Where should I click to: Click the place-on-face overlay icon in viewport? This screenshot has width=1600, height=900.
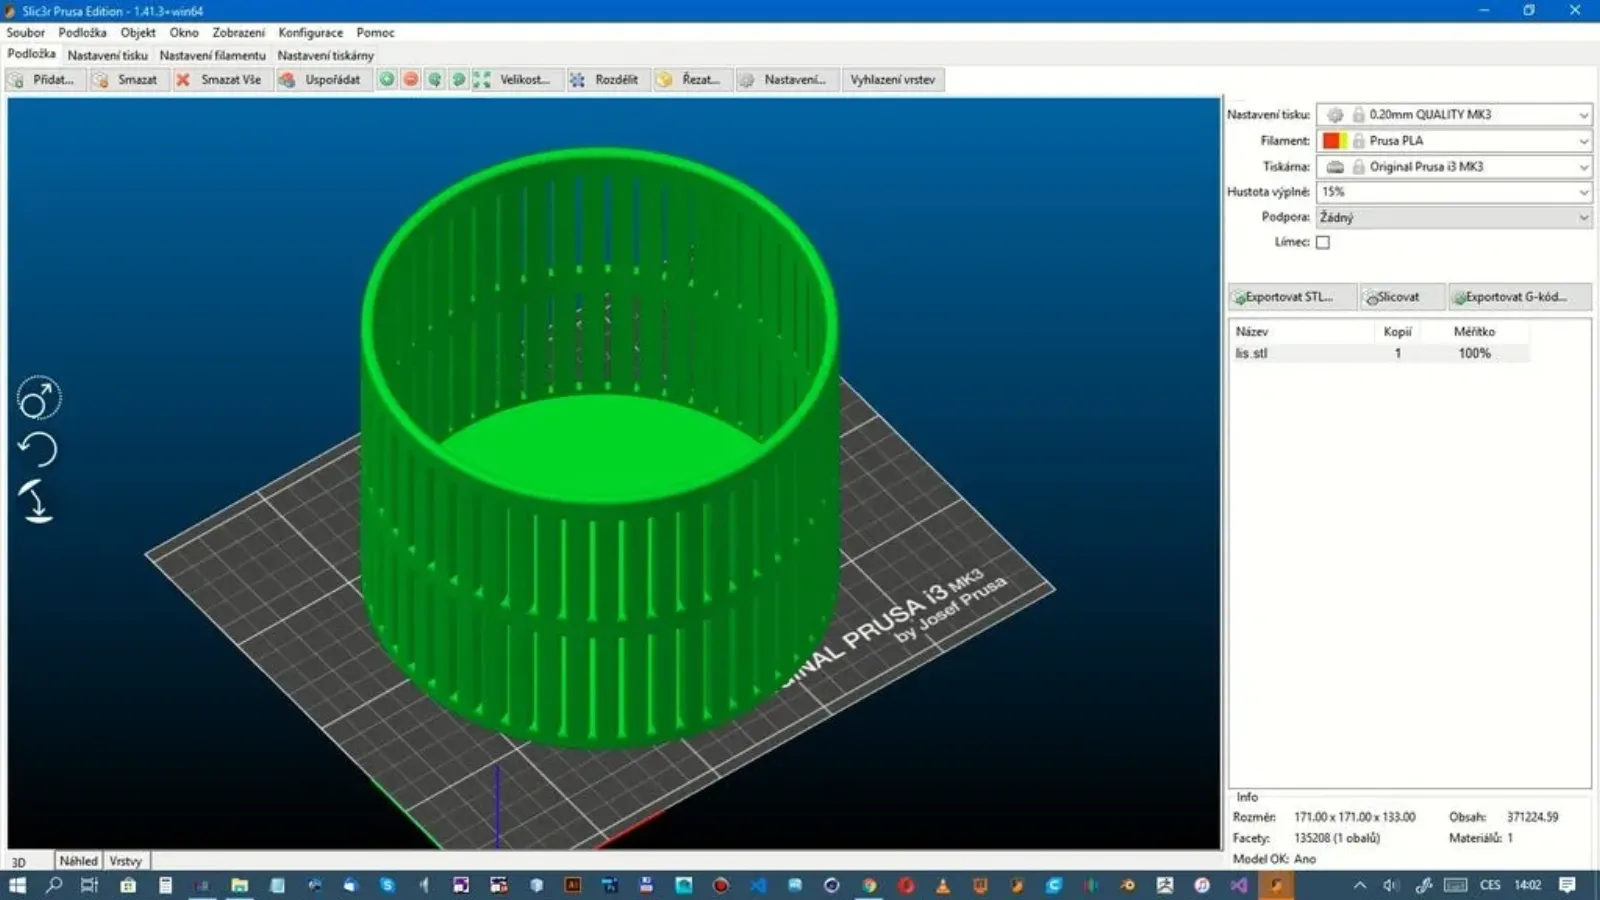(38, 502)
